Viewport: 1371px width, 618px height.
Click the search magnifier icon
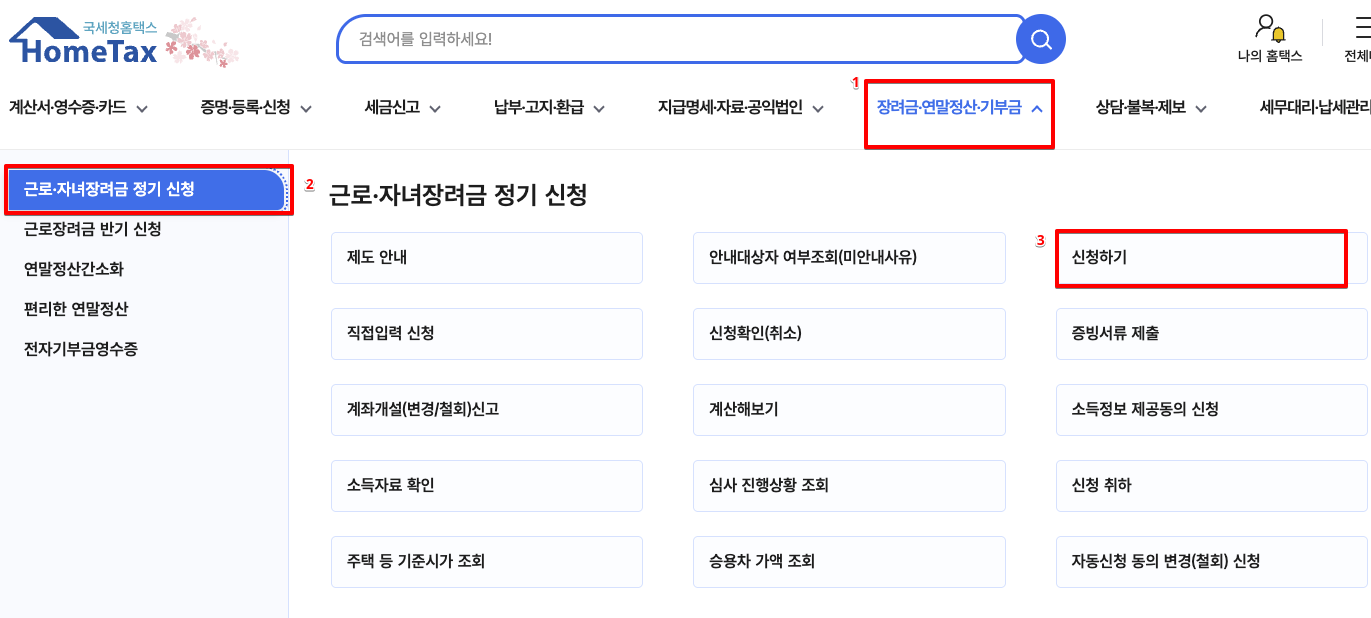pyautogui.click(x=1039, y=39)
